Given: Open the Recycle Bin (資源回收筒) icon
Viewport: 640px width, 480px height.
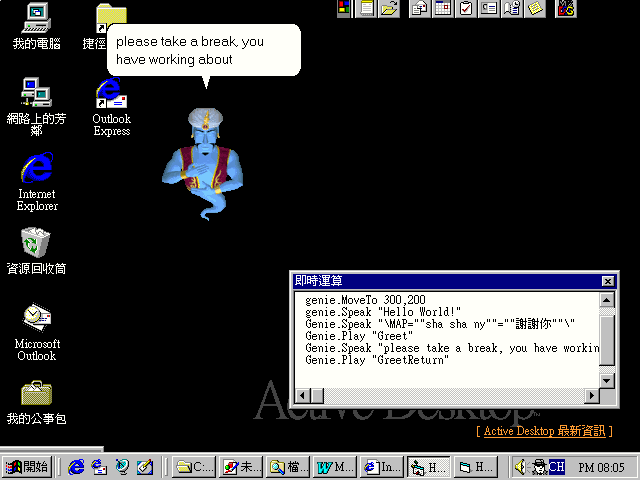Looking at the screenshot, I should 36,242.
